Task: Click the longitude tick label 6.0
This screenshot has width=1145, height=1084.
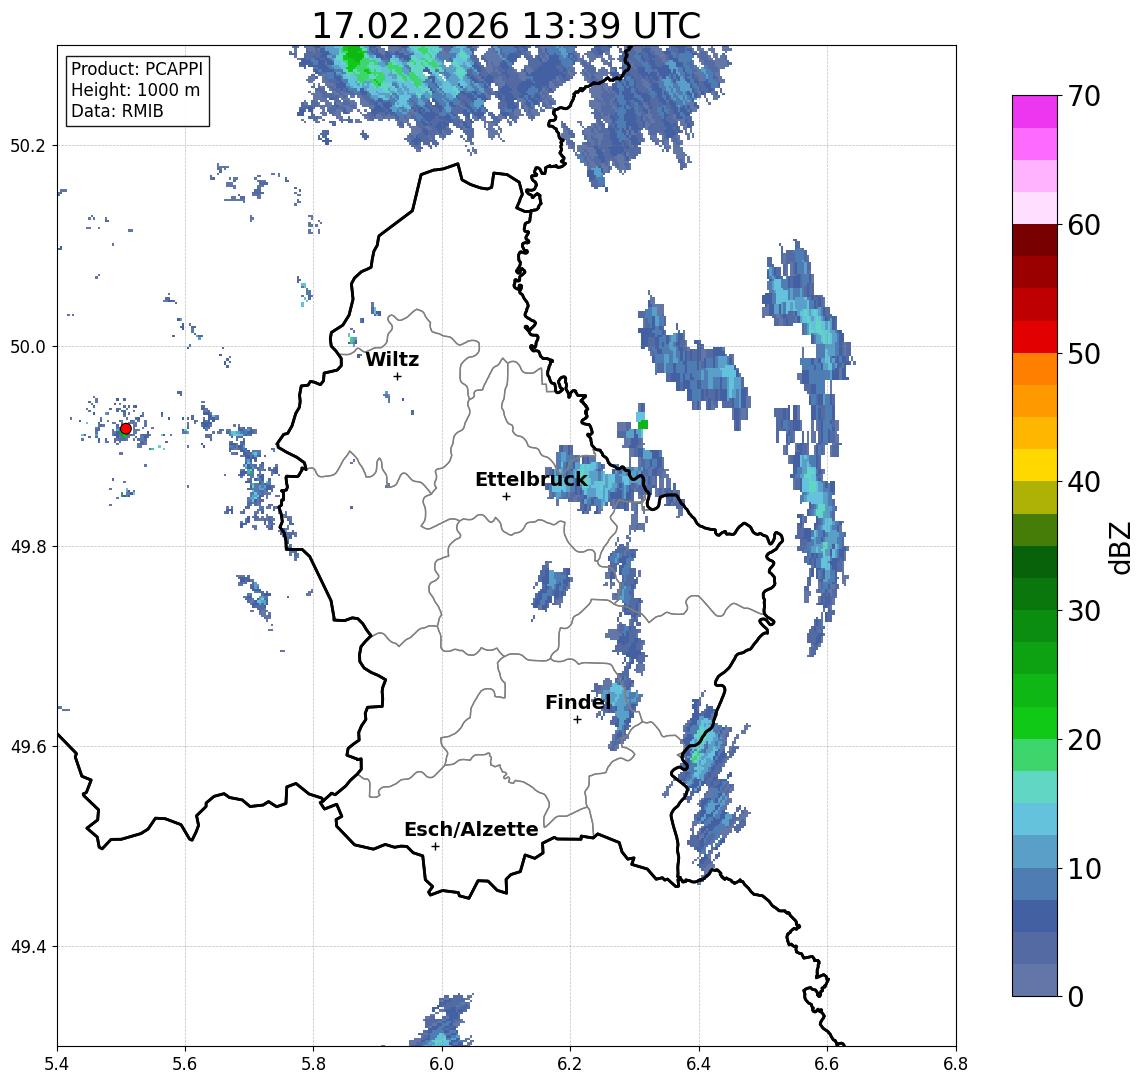Action: (442, 1064)
